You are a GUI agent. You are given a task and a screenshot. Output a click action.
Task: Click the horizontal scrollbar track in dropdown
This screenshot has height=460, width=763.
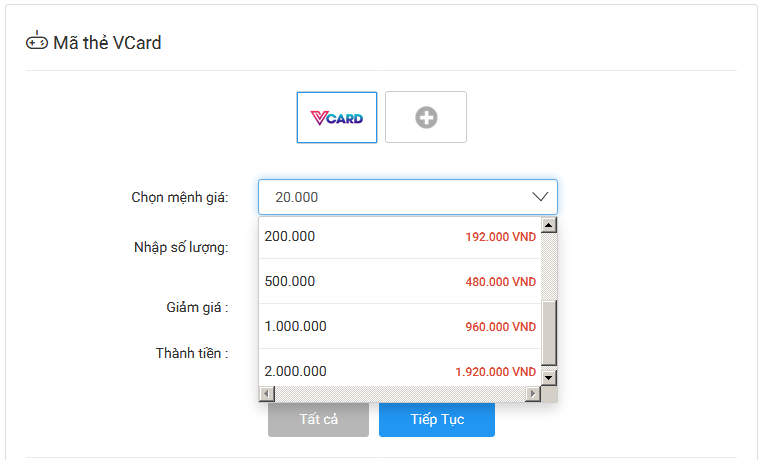click(400, 393)
